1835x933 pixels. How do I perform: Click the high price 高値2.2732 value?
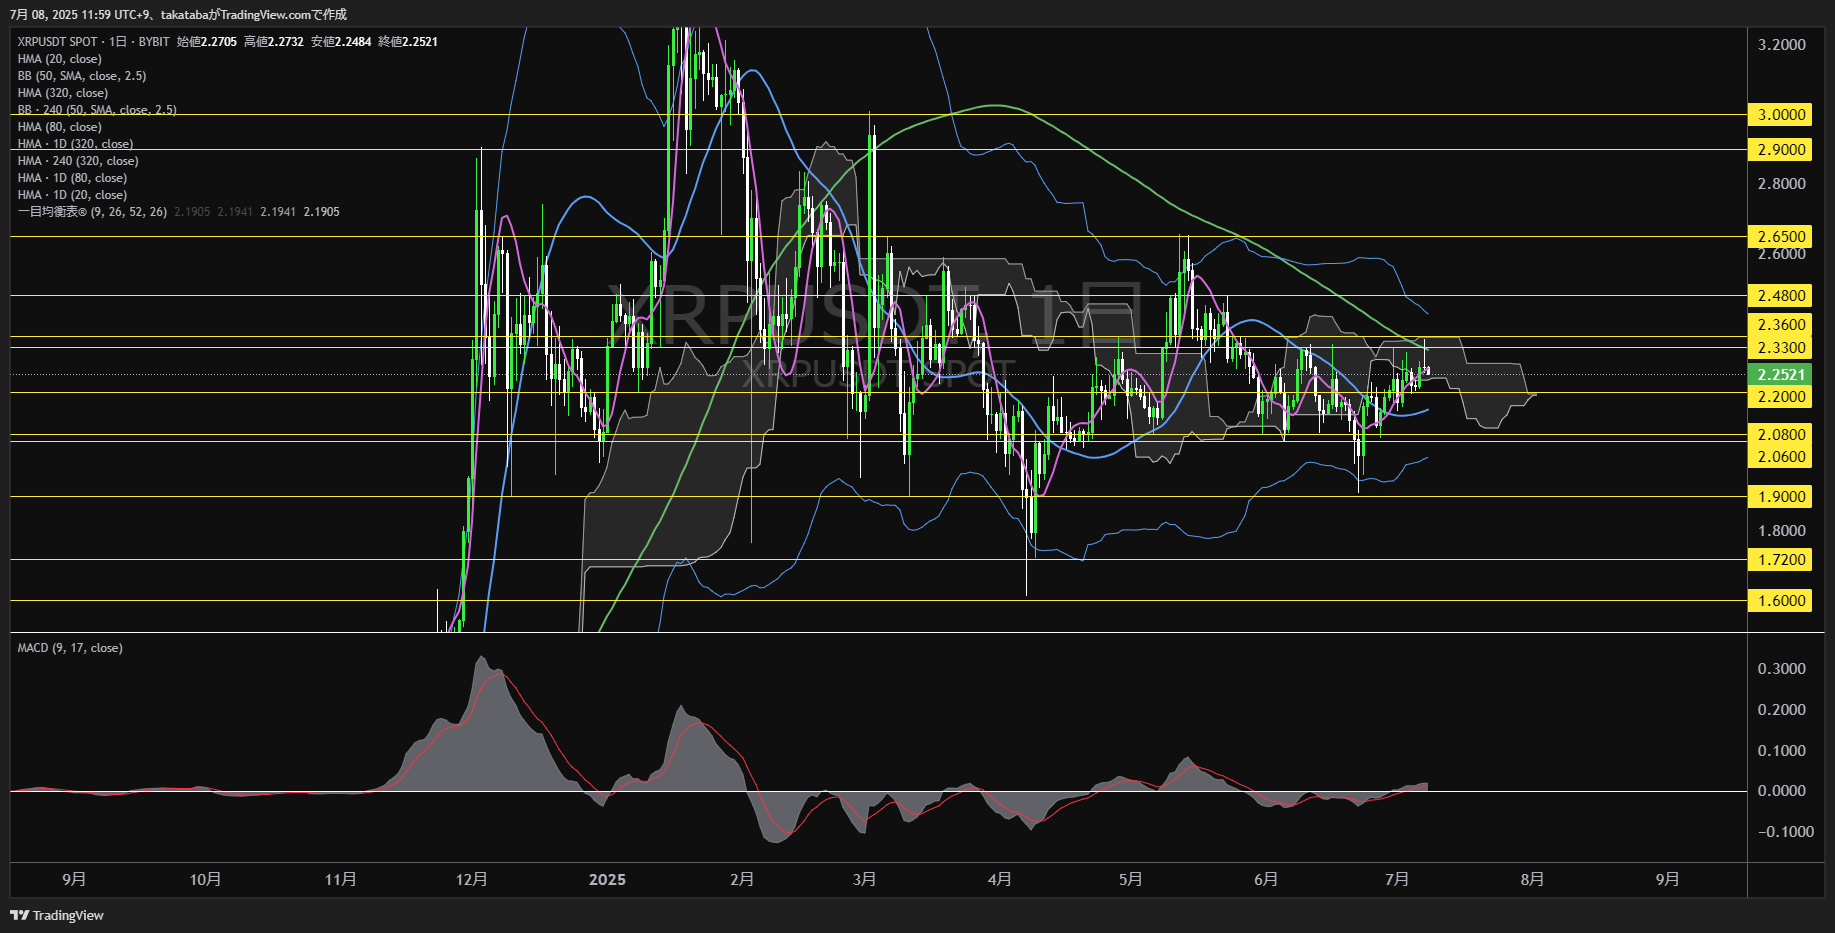tap(274, 42)
